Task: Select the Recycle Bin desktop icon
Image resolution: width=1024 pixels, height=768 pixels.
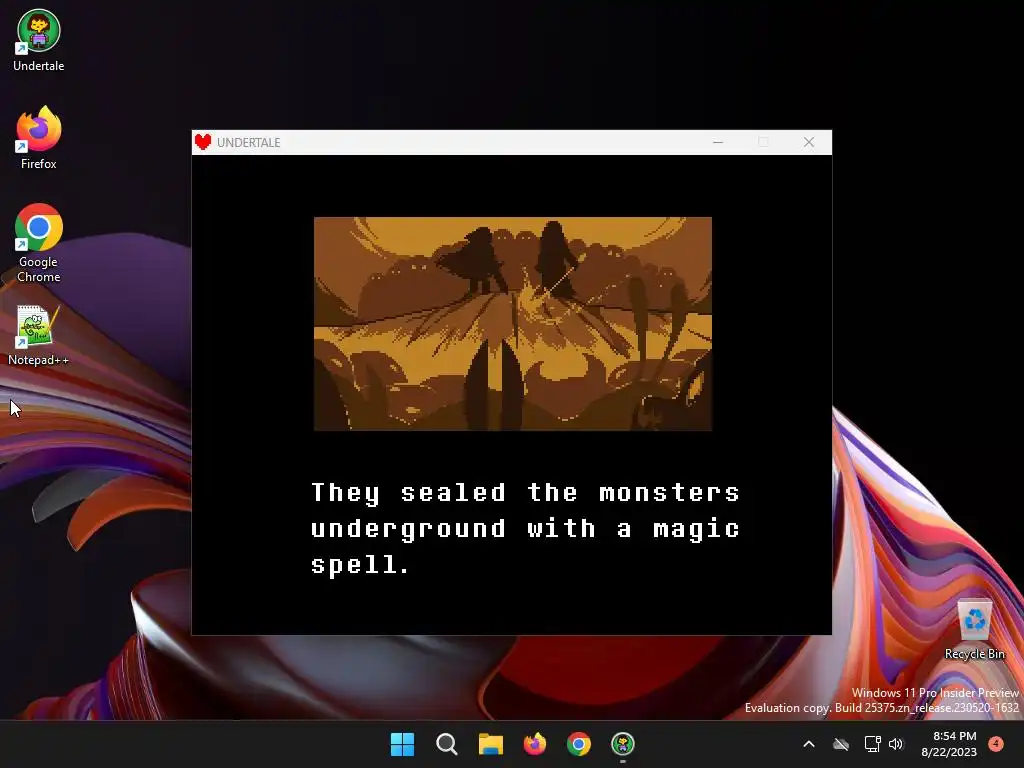Action: (974, 630)
